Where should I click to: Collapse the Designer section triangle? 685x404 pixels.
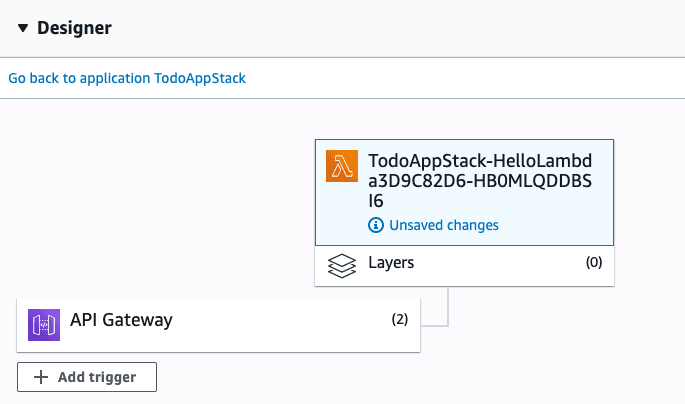point(23,28)
